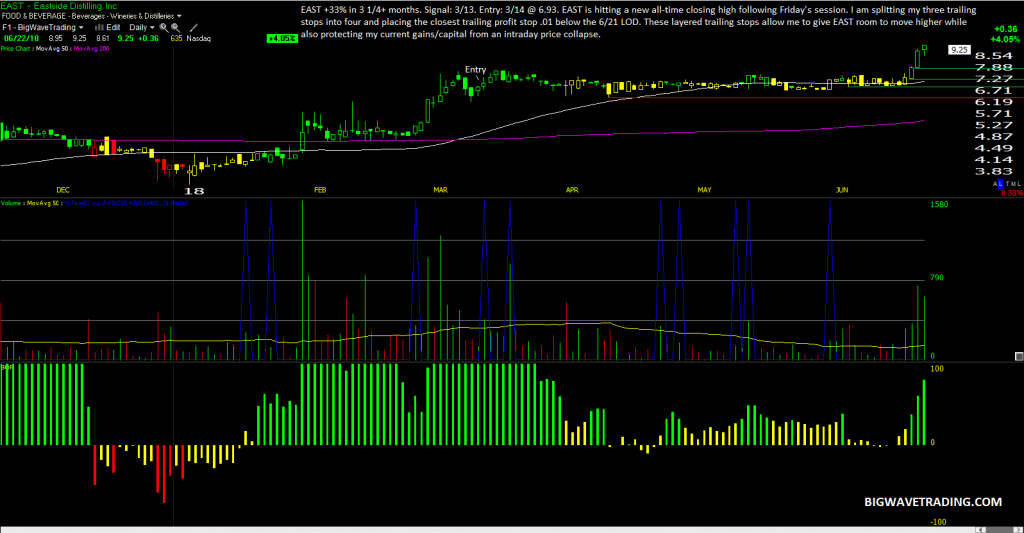Image resolution: width=1024 pixels, height=533 pixels.
Task: Click the MovAvg 50 indicator label
Action: [52, 48]
